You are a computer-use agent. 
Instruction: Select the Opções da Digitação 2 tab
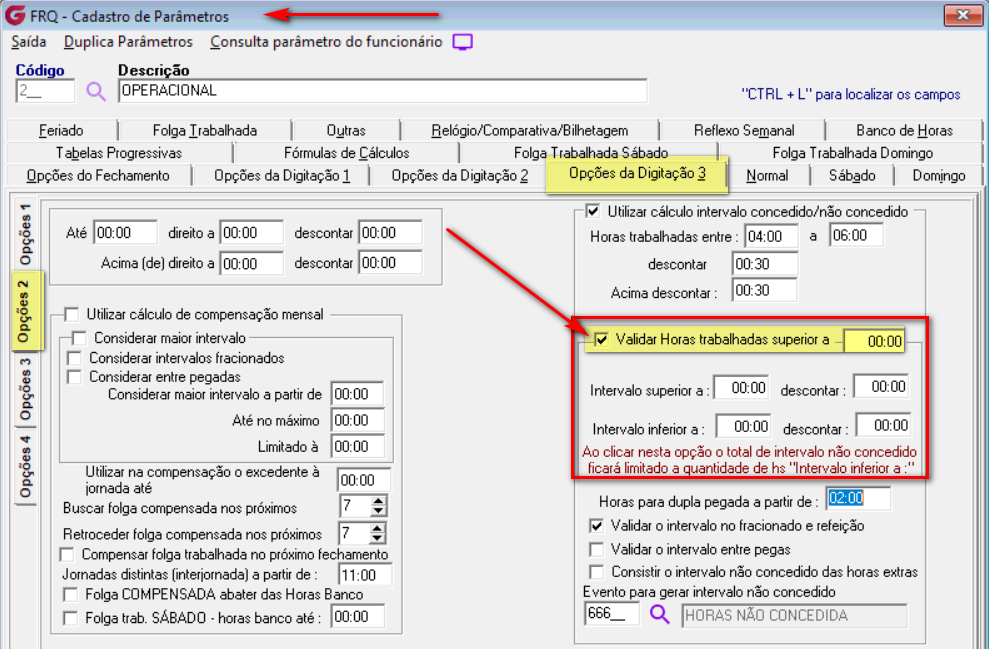tap(459, 175)
